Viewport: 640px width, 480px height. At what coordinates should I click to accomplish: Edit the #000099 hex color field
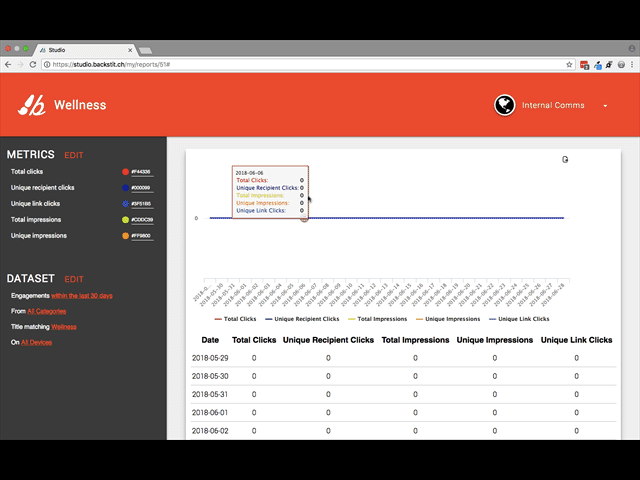pos(142,188)
